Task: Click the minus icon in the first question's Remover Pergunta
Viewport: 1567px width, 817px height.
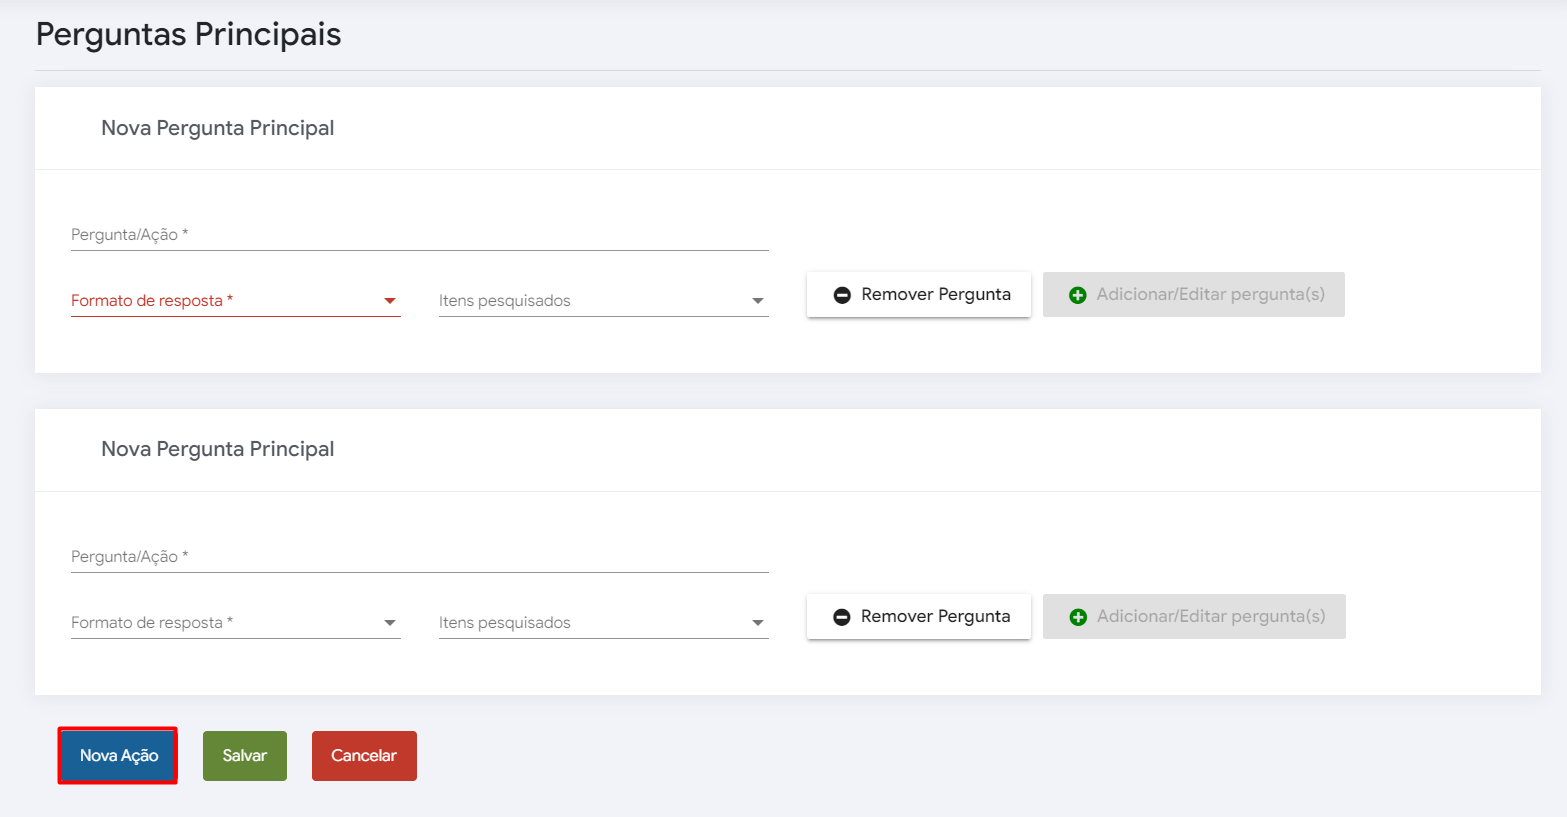Action: [842, 295]
